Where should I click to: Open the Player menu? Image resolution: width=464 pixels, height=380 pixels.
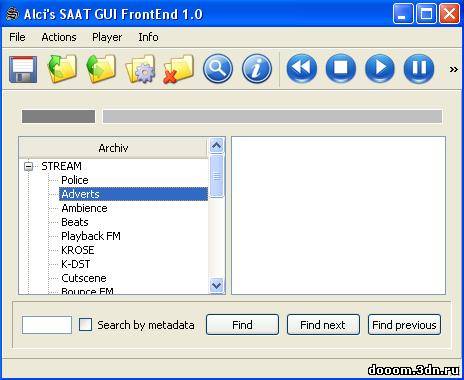(x=107, y=37)
